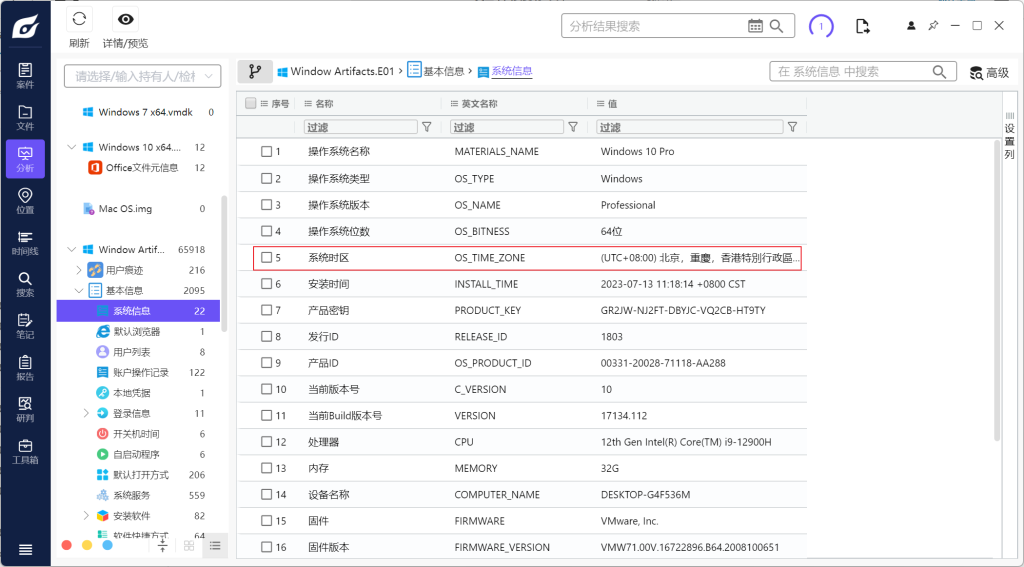Click 基本信息 in the breadcrumb
This screenshot has height=567, width=1024.
click(x=443, y=71)
